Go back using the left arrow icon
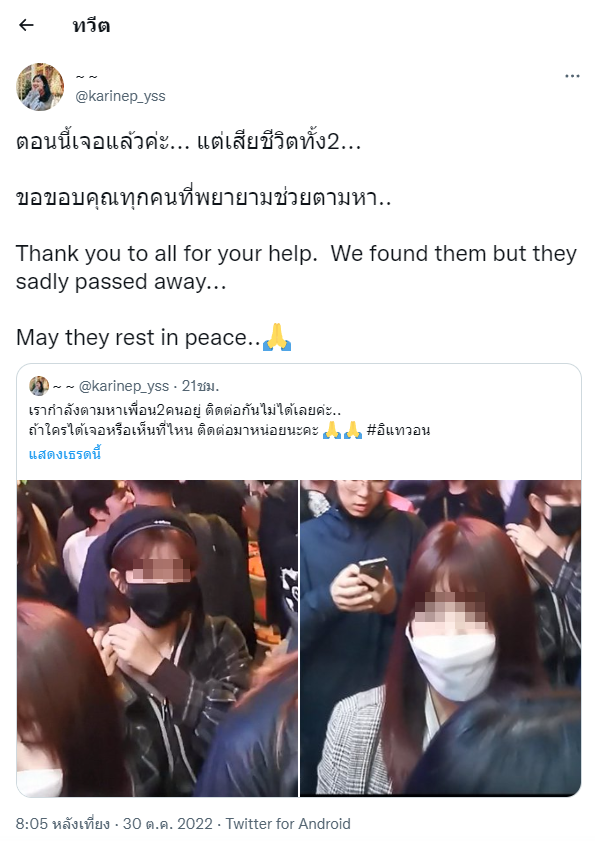 pyautogui.click(x=26, y=25)
